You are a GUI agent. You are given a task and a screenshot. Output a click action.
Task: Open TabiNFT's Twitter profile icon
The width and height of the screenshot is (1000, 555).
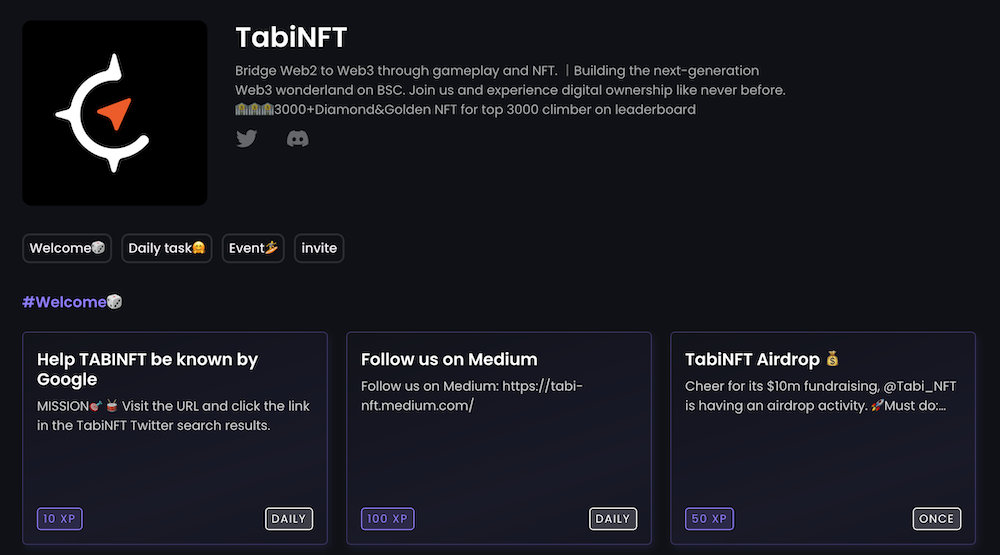246,139
